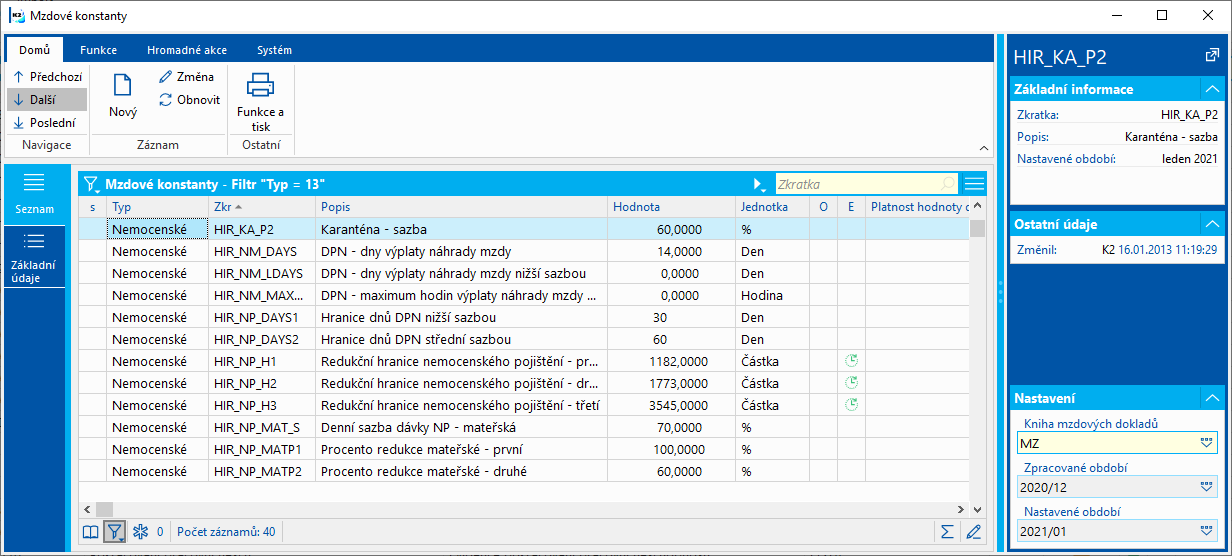Click clock icon in HIR_NP_H2 row
This screenshot has width=1232, height=556.
pos(852,383)
